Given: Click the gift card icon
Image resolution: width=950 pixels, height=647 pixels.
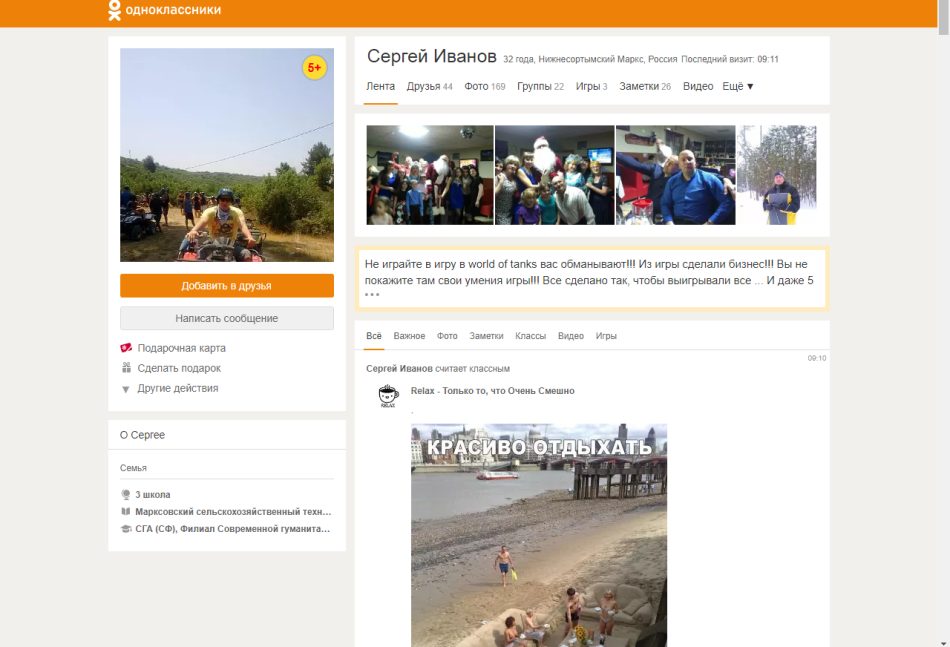Looking at the screenshot, I should (x=126, y=348).
